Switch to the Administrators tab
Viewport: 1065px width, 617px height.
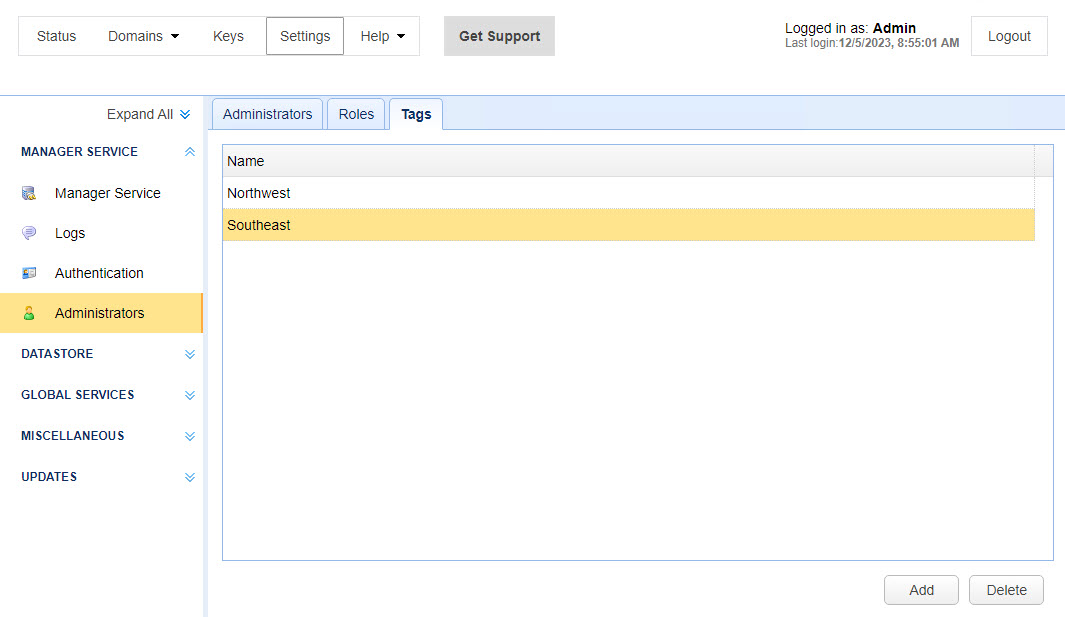click(266, 114)
